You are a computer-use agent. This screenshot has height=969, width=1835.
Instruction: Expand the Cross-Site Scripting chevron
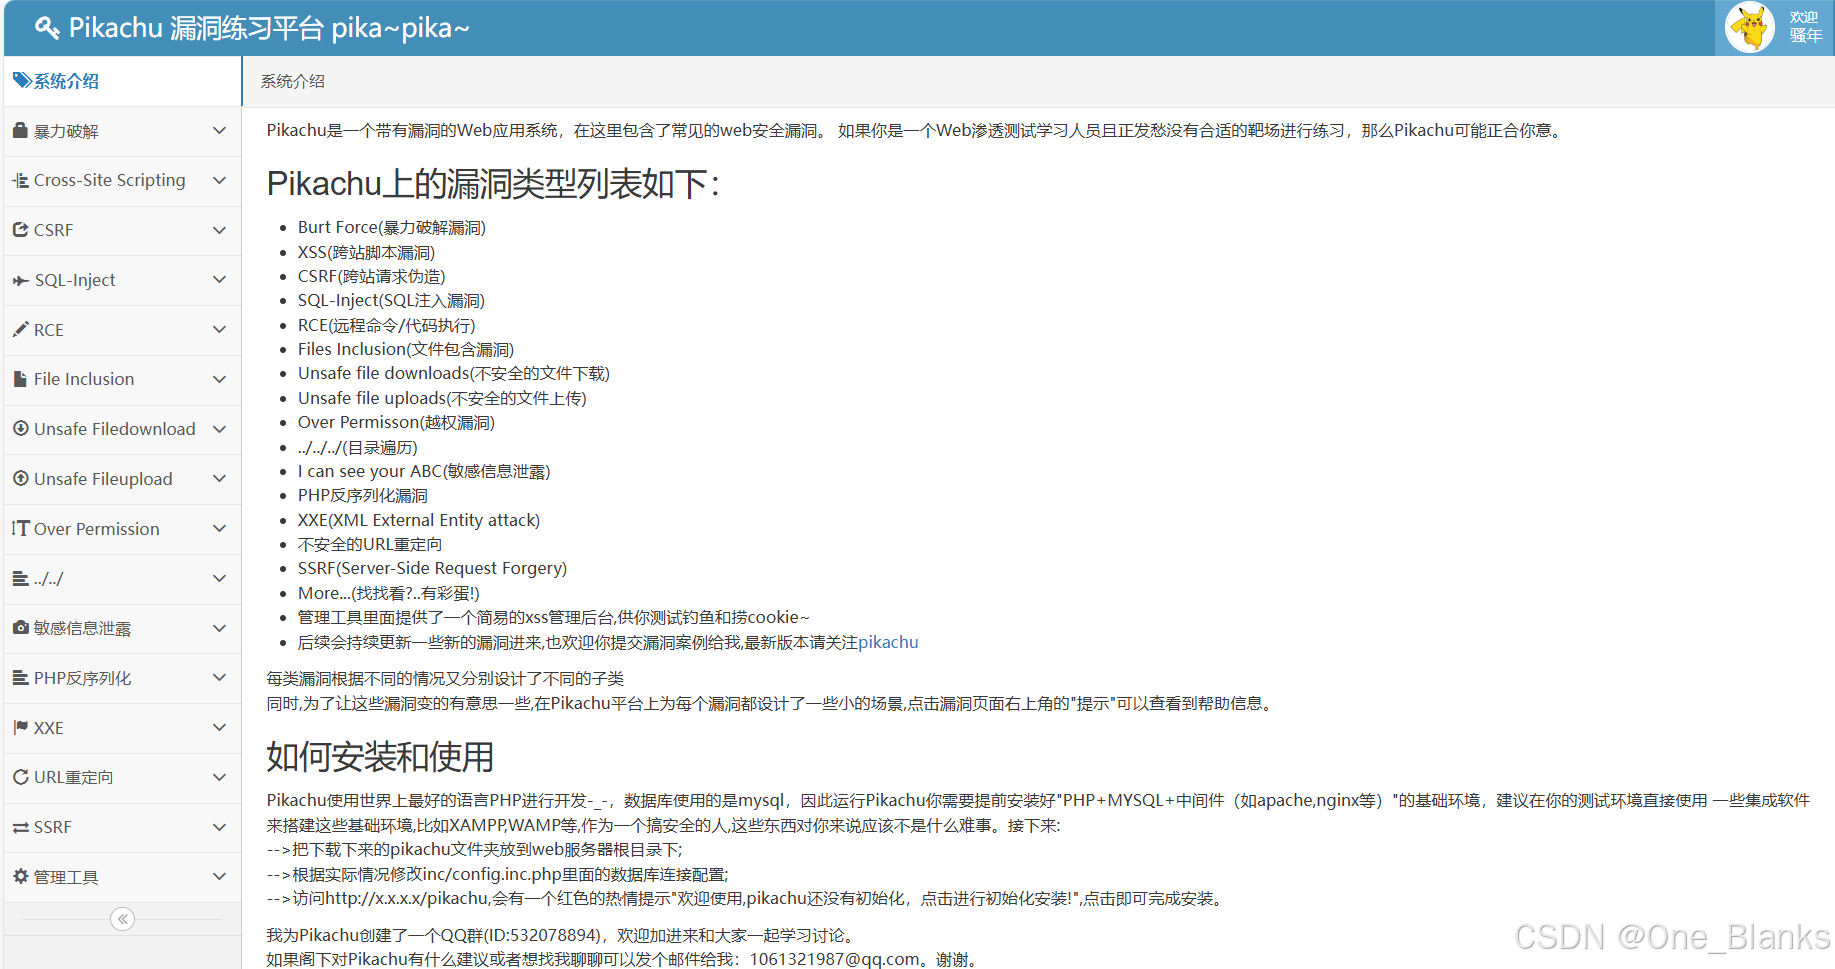[x=220, y=180]
